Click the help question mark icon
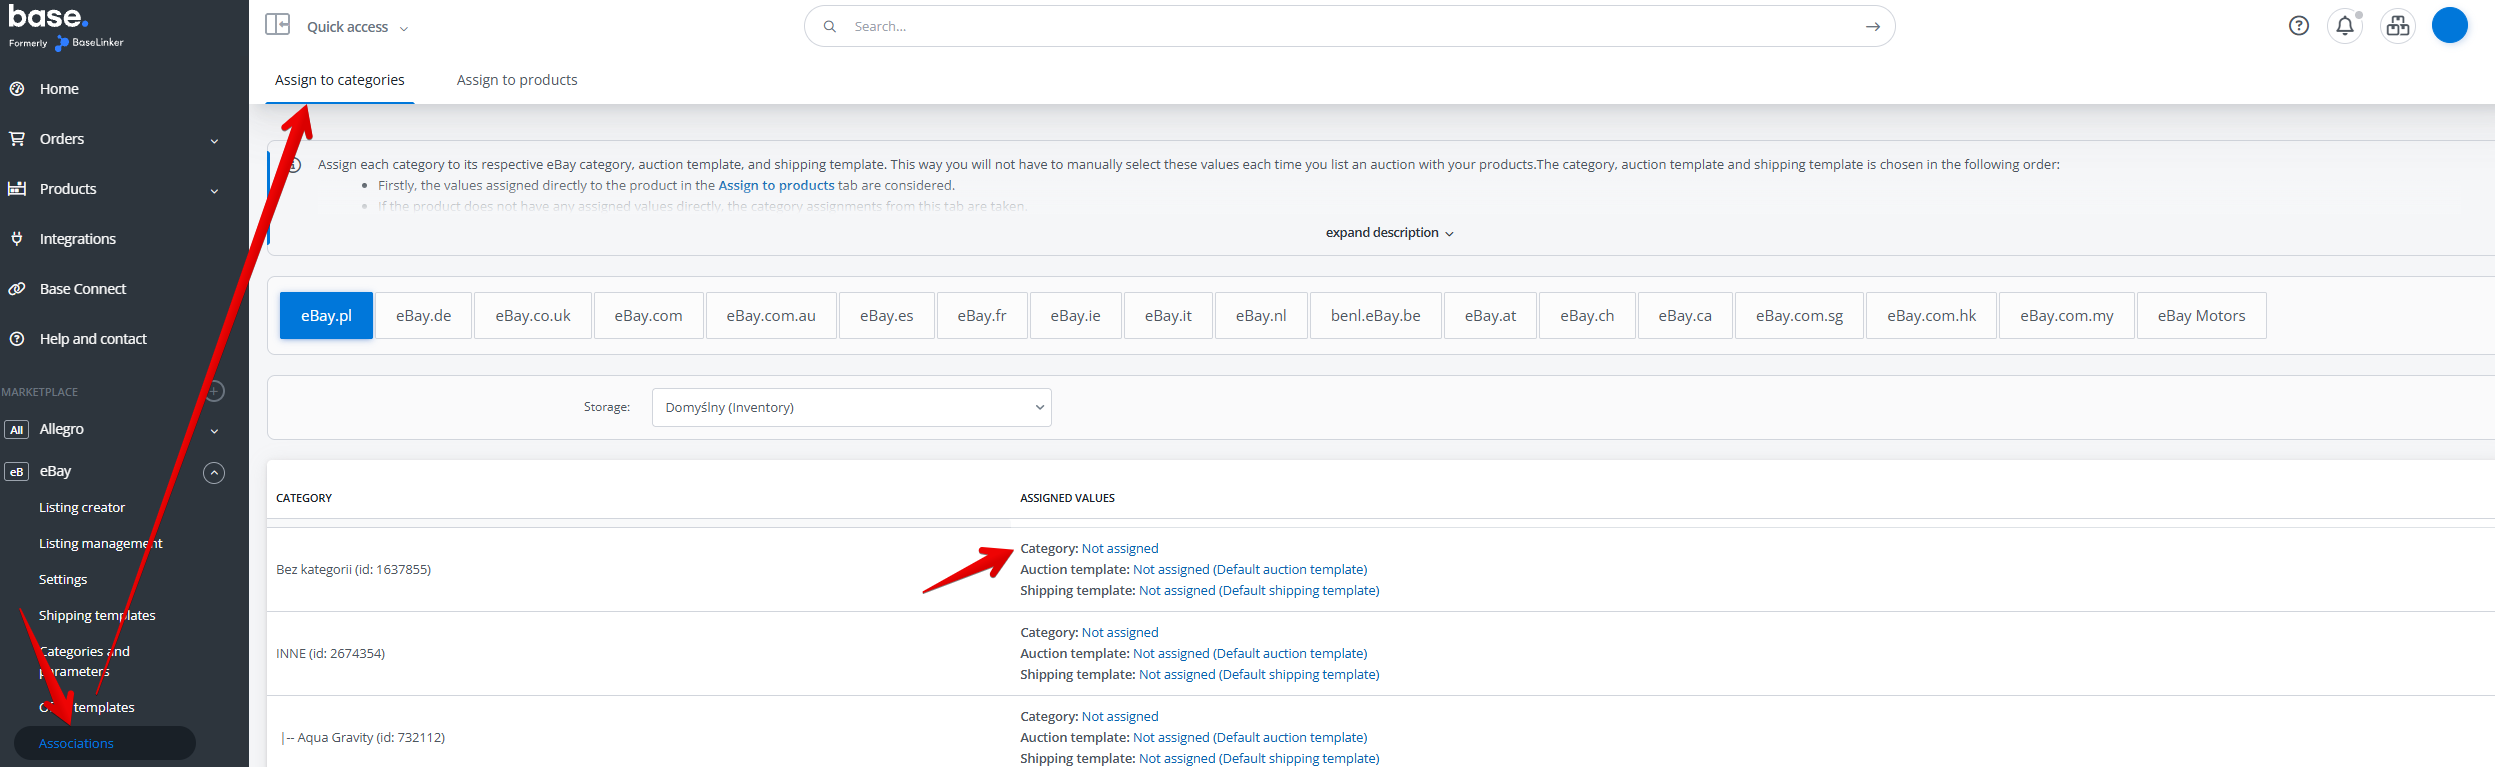 tap(2298, 26)
